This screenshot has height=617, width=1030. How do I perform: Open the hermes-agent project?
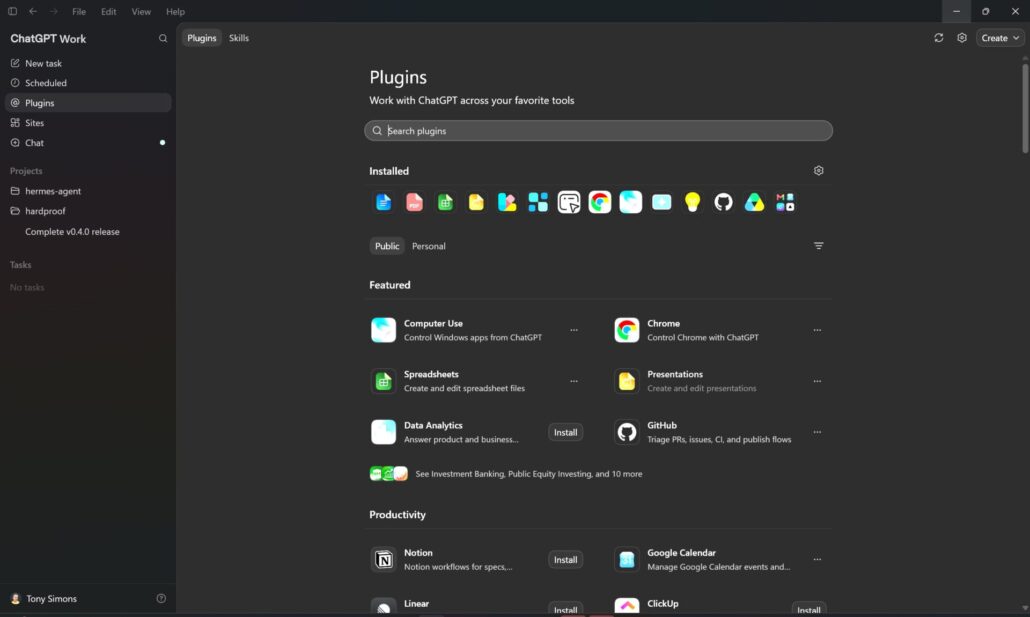88,191
